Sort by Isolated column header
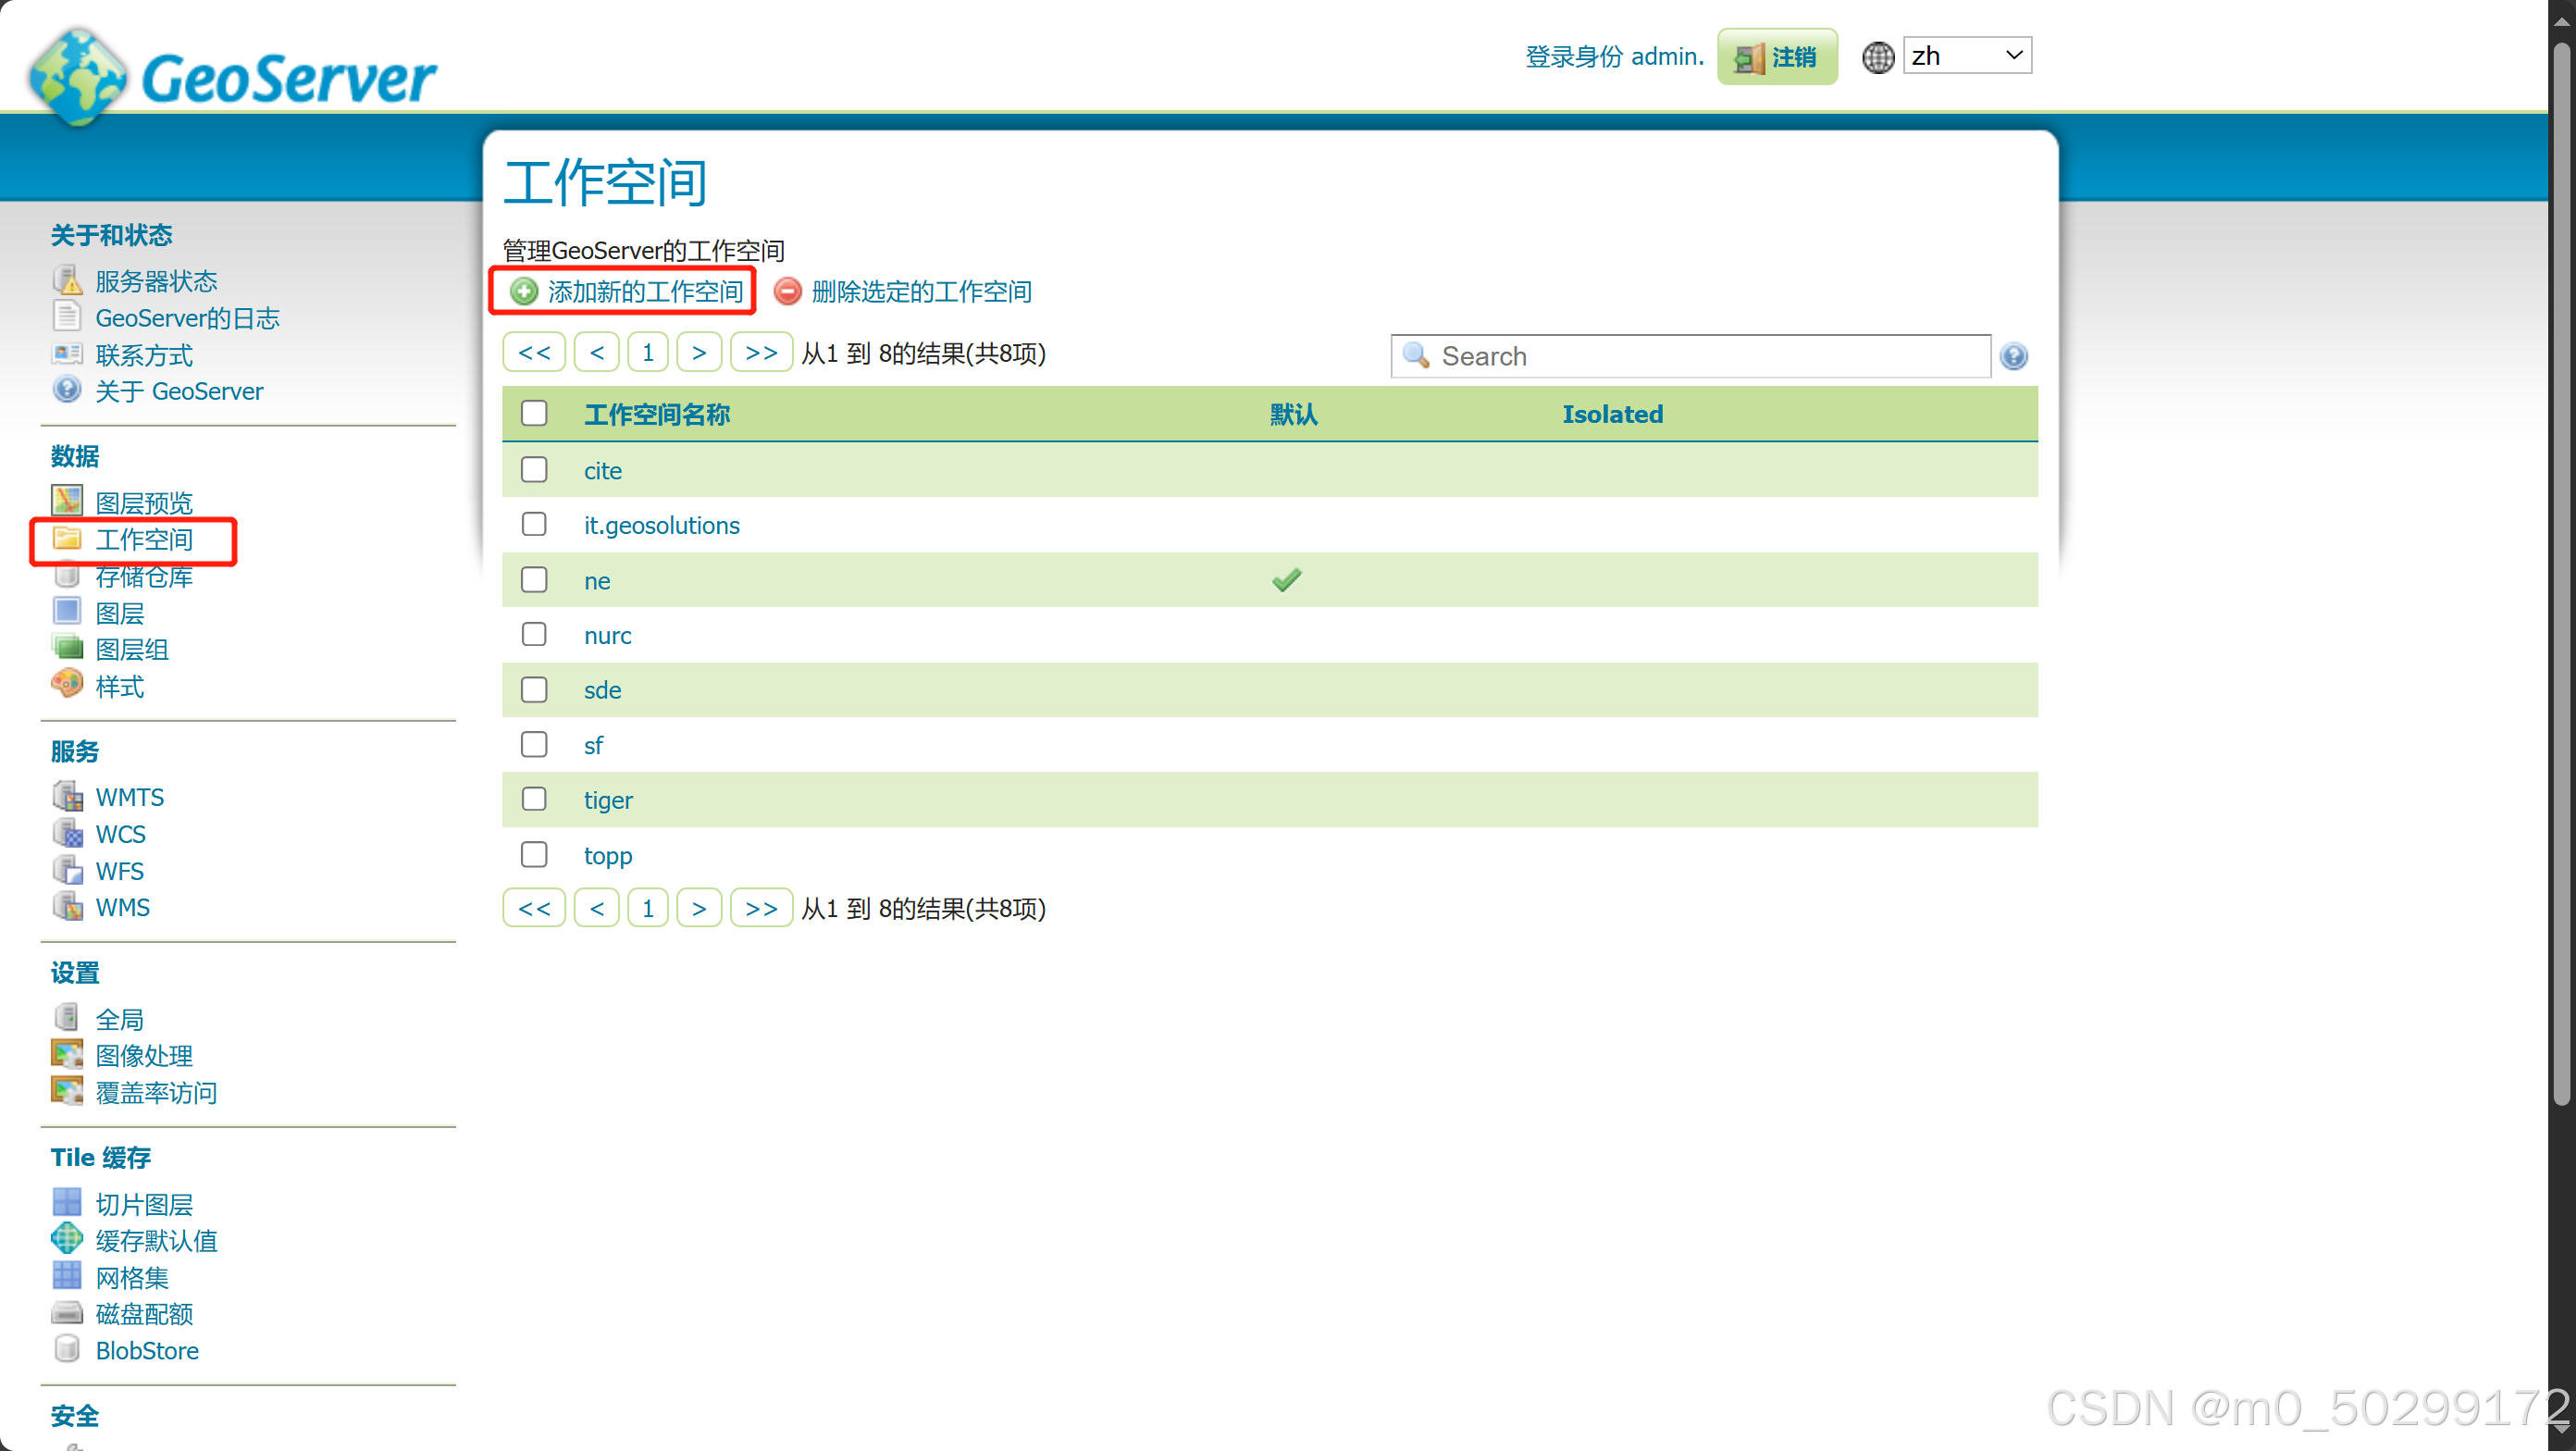This screenshot has width=2576, height=1451. coord(1613,414)
